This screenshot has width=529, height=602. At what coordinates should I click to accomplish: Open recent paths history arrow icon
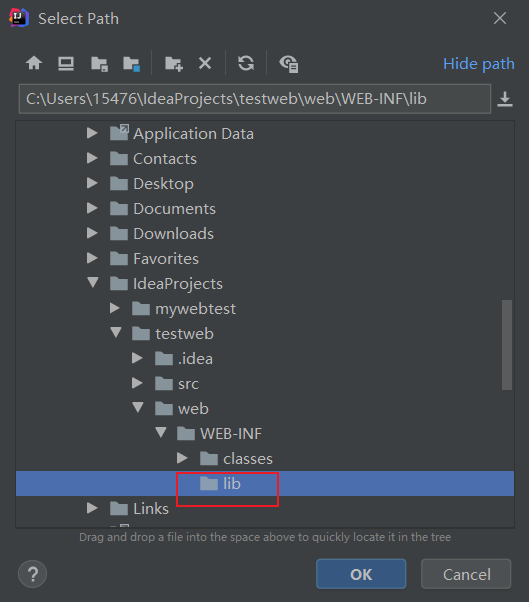(505, 99)
